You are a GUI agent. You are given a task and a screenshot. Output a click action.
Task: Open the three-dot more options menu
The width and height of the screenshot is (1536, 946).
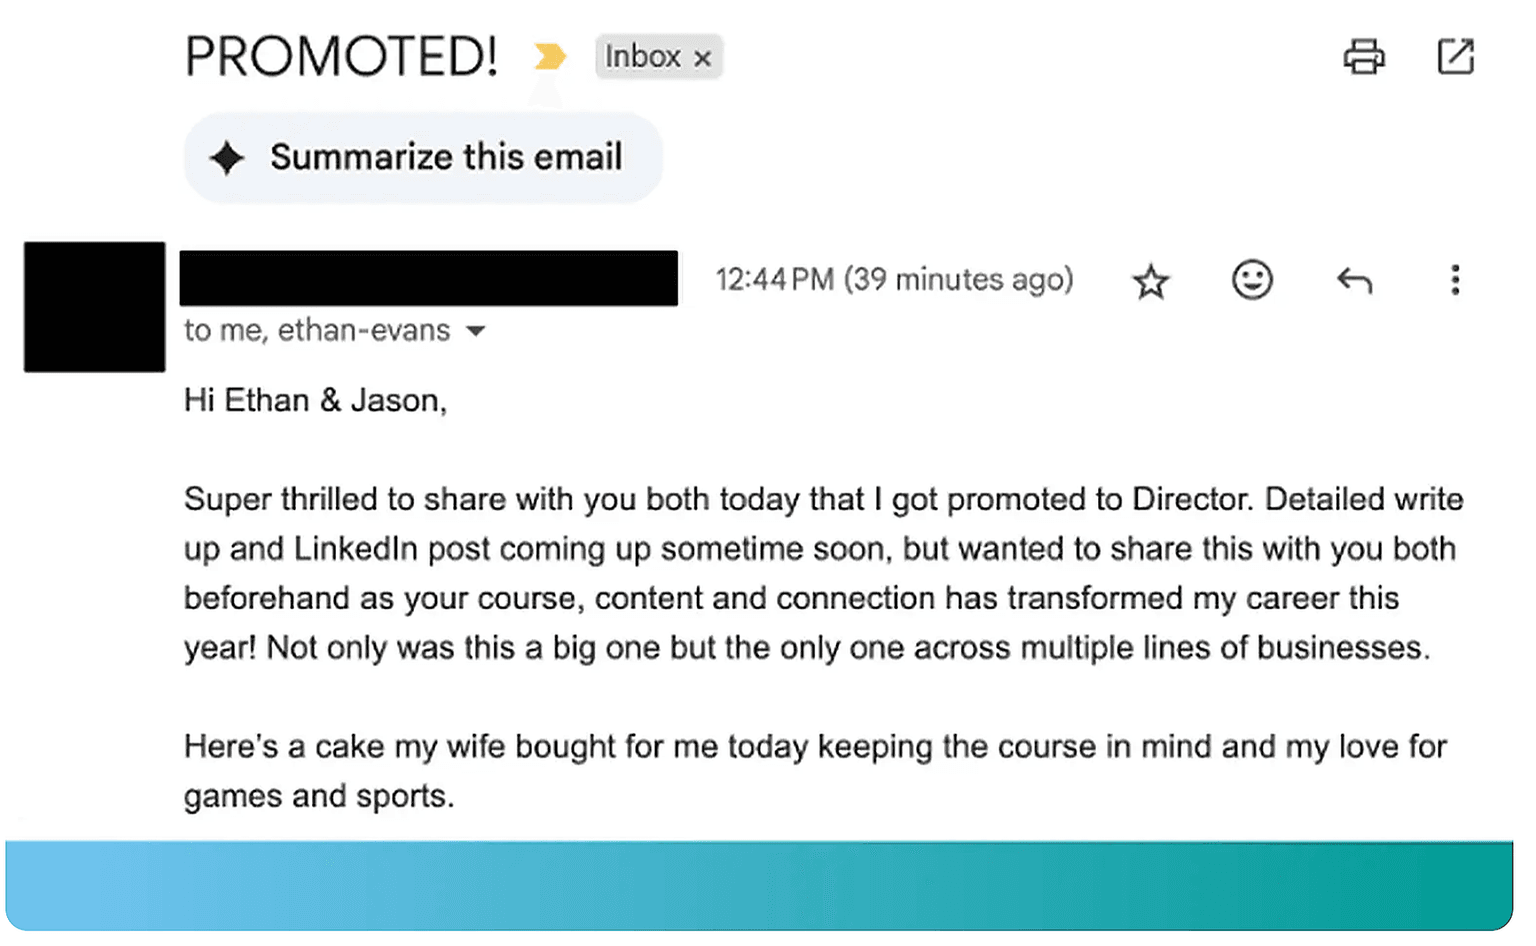coord(1455,280)
